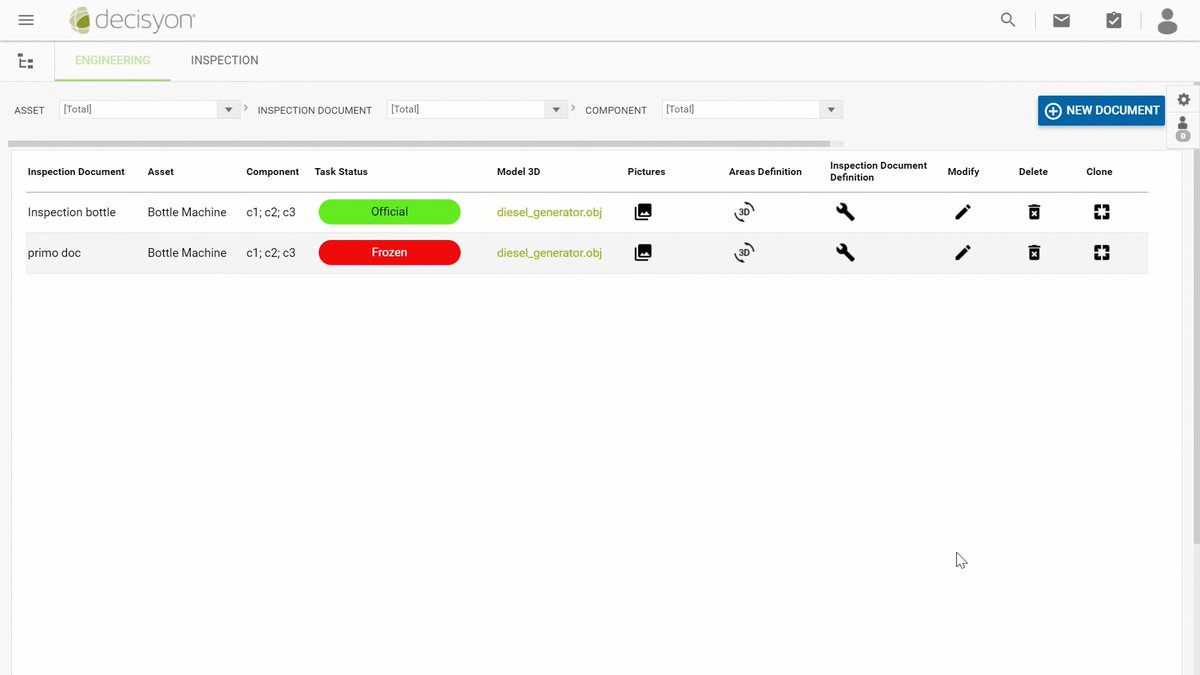The width and height of the screenshot is (1200, 675).
Task: Clone the Inspection bottle document
Action: [1102, 212]
